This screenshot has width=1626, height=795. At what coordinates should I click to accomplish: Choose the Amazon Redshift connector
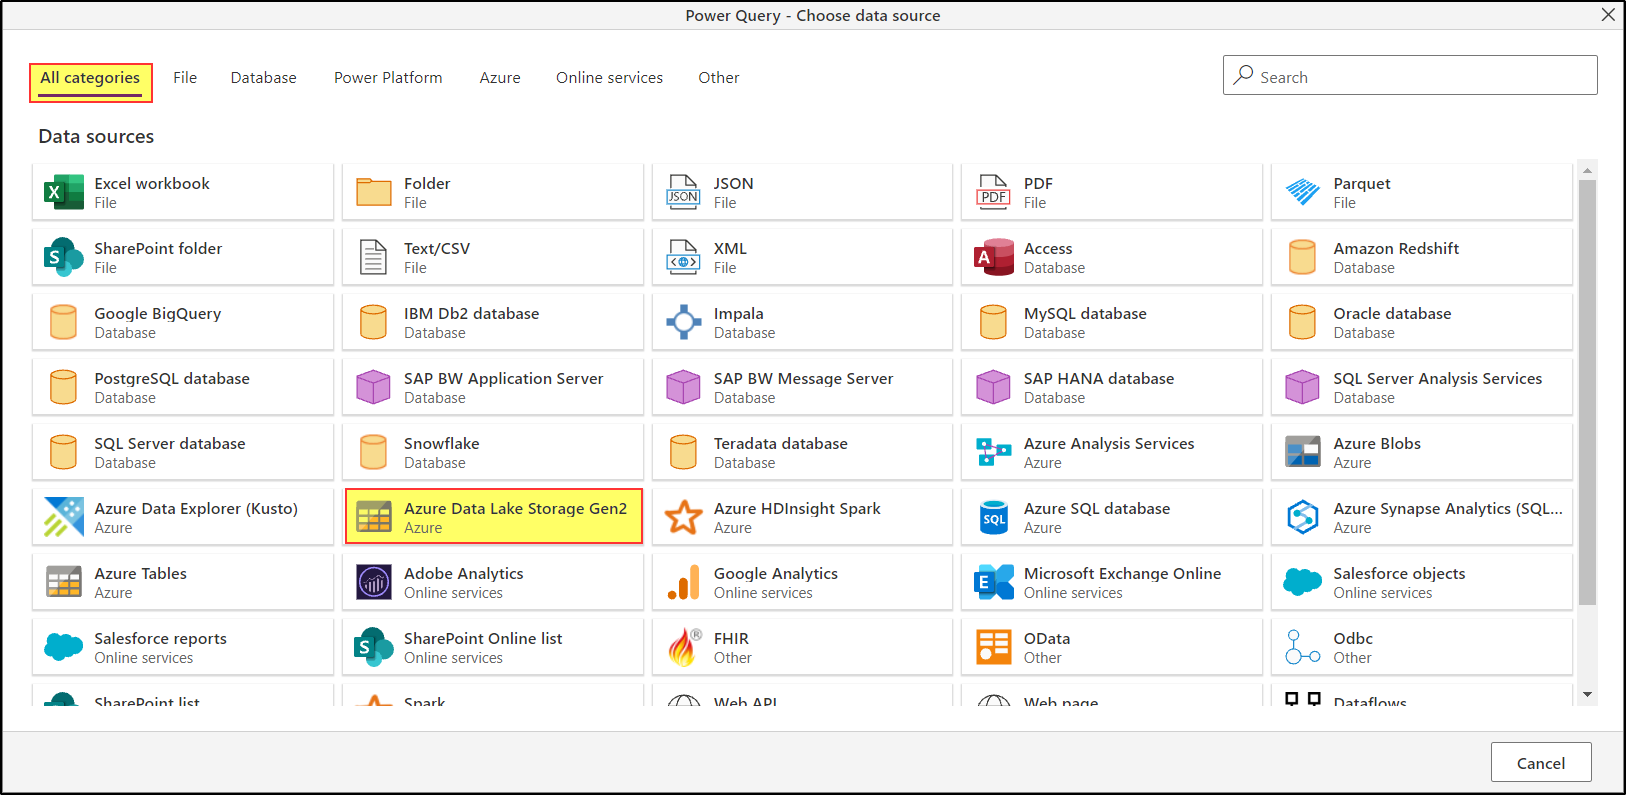pyautogui.click(x=1421, y=257)
